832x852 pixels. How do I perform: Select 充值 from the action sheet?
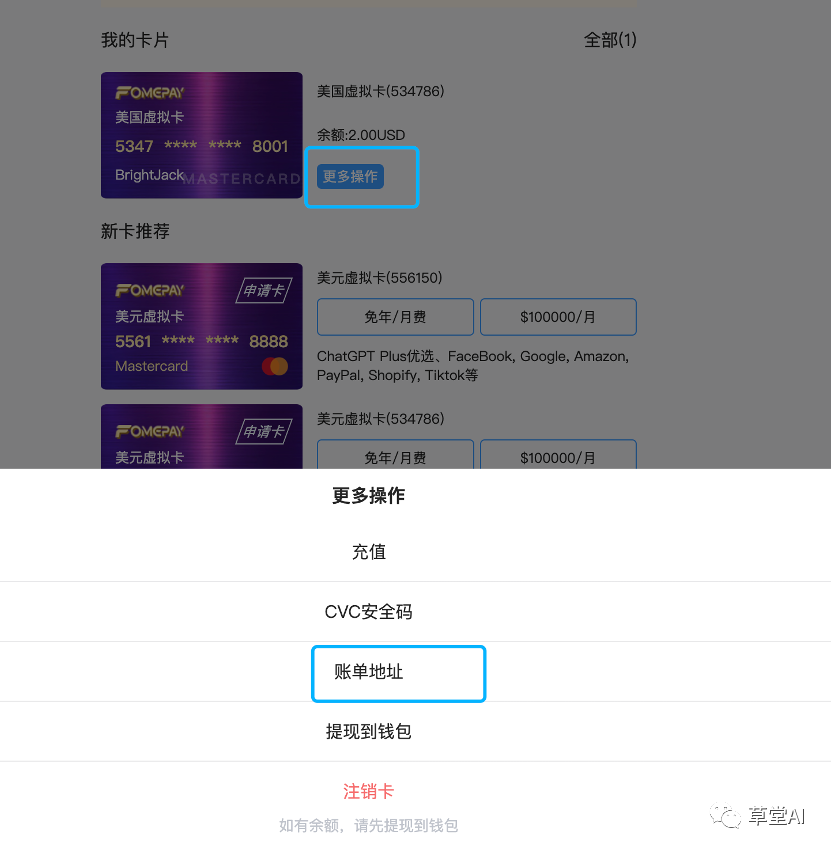(369, 552)
